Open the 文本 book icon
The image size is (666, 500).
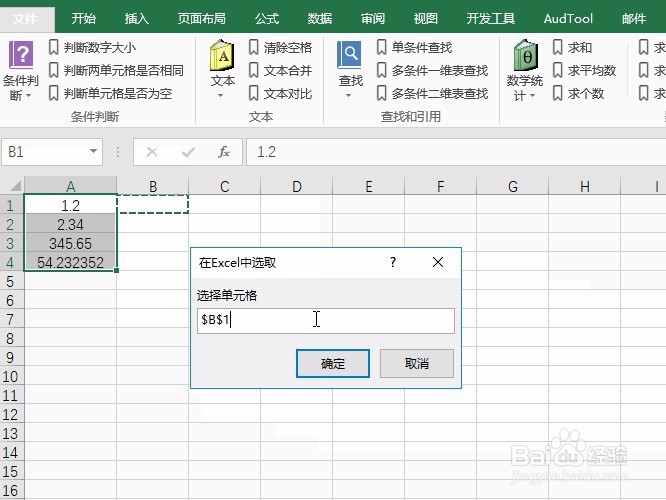pos(222,55)
